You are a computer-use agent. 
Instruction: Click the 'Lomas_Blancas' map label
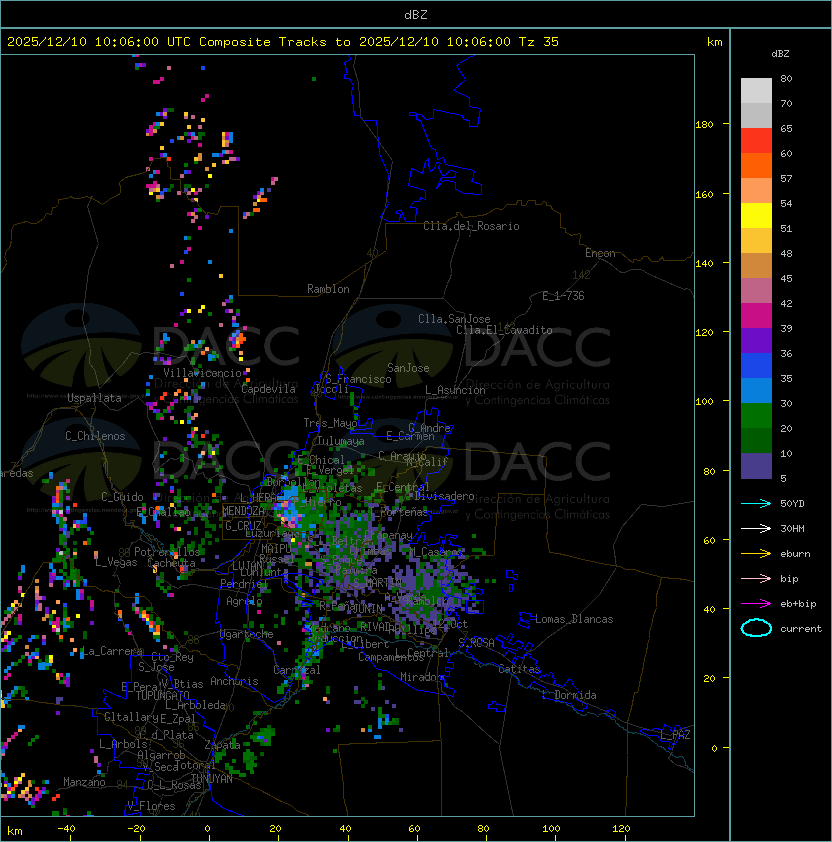tap(574, 619)
